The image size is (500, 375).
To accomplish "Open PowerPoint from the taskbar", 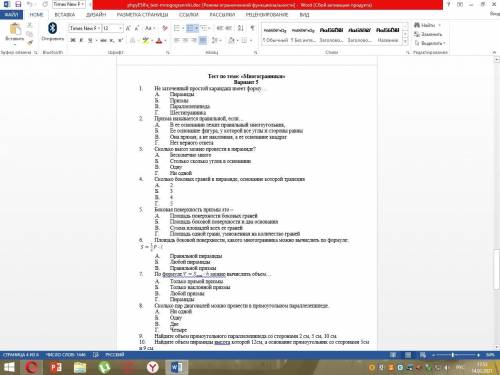I will click(x=56, y=367).
